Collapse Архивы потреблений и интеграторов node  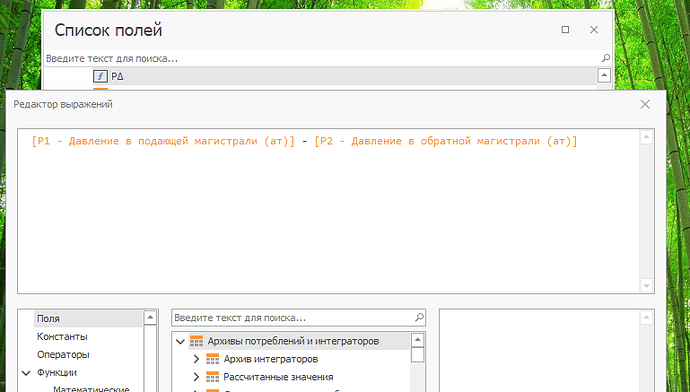click(180, 341)
